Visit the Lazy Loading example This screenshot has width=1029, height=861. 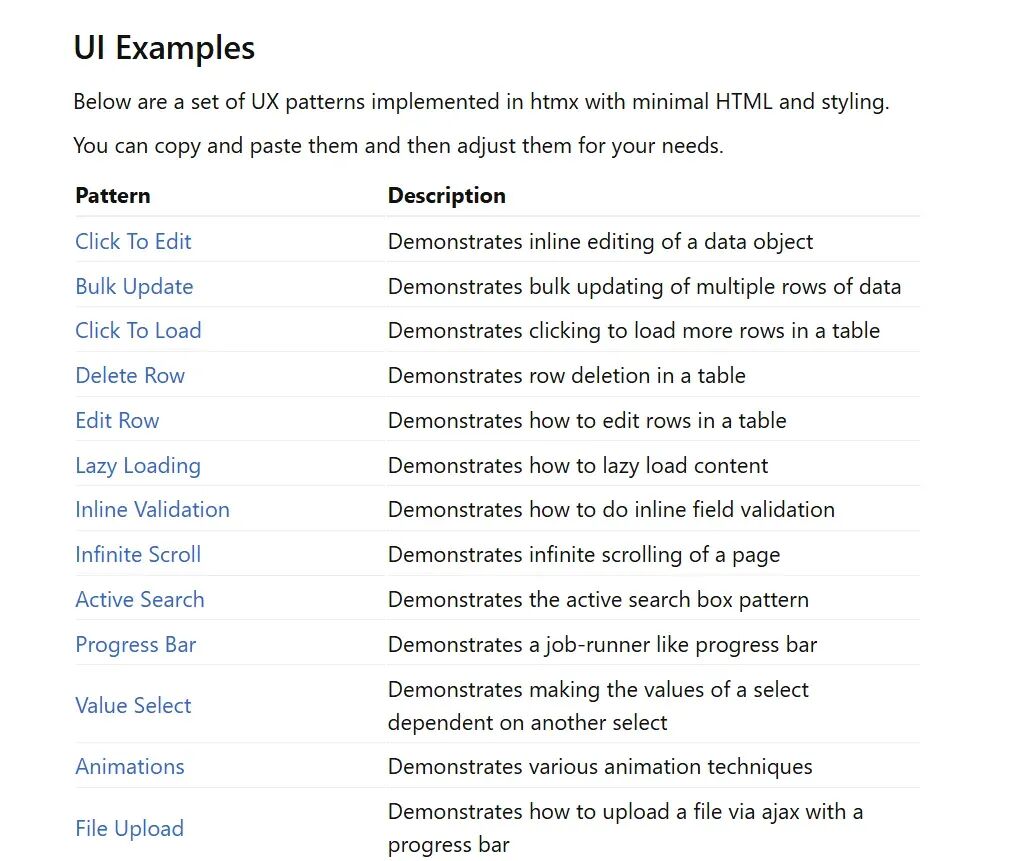click(x=138, y=466)
